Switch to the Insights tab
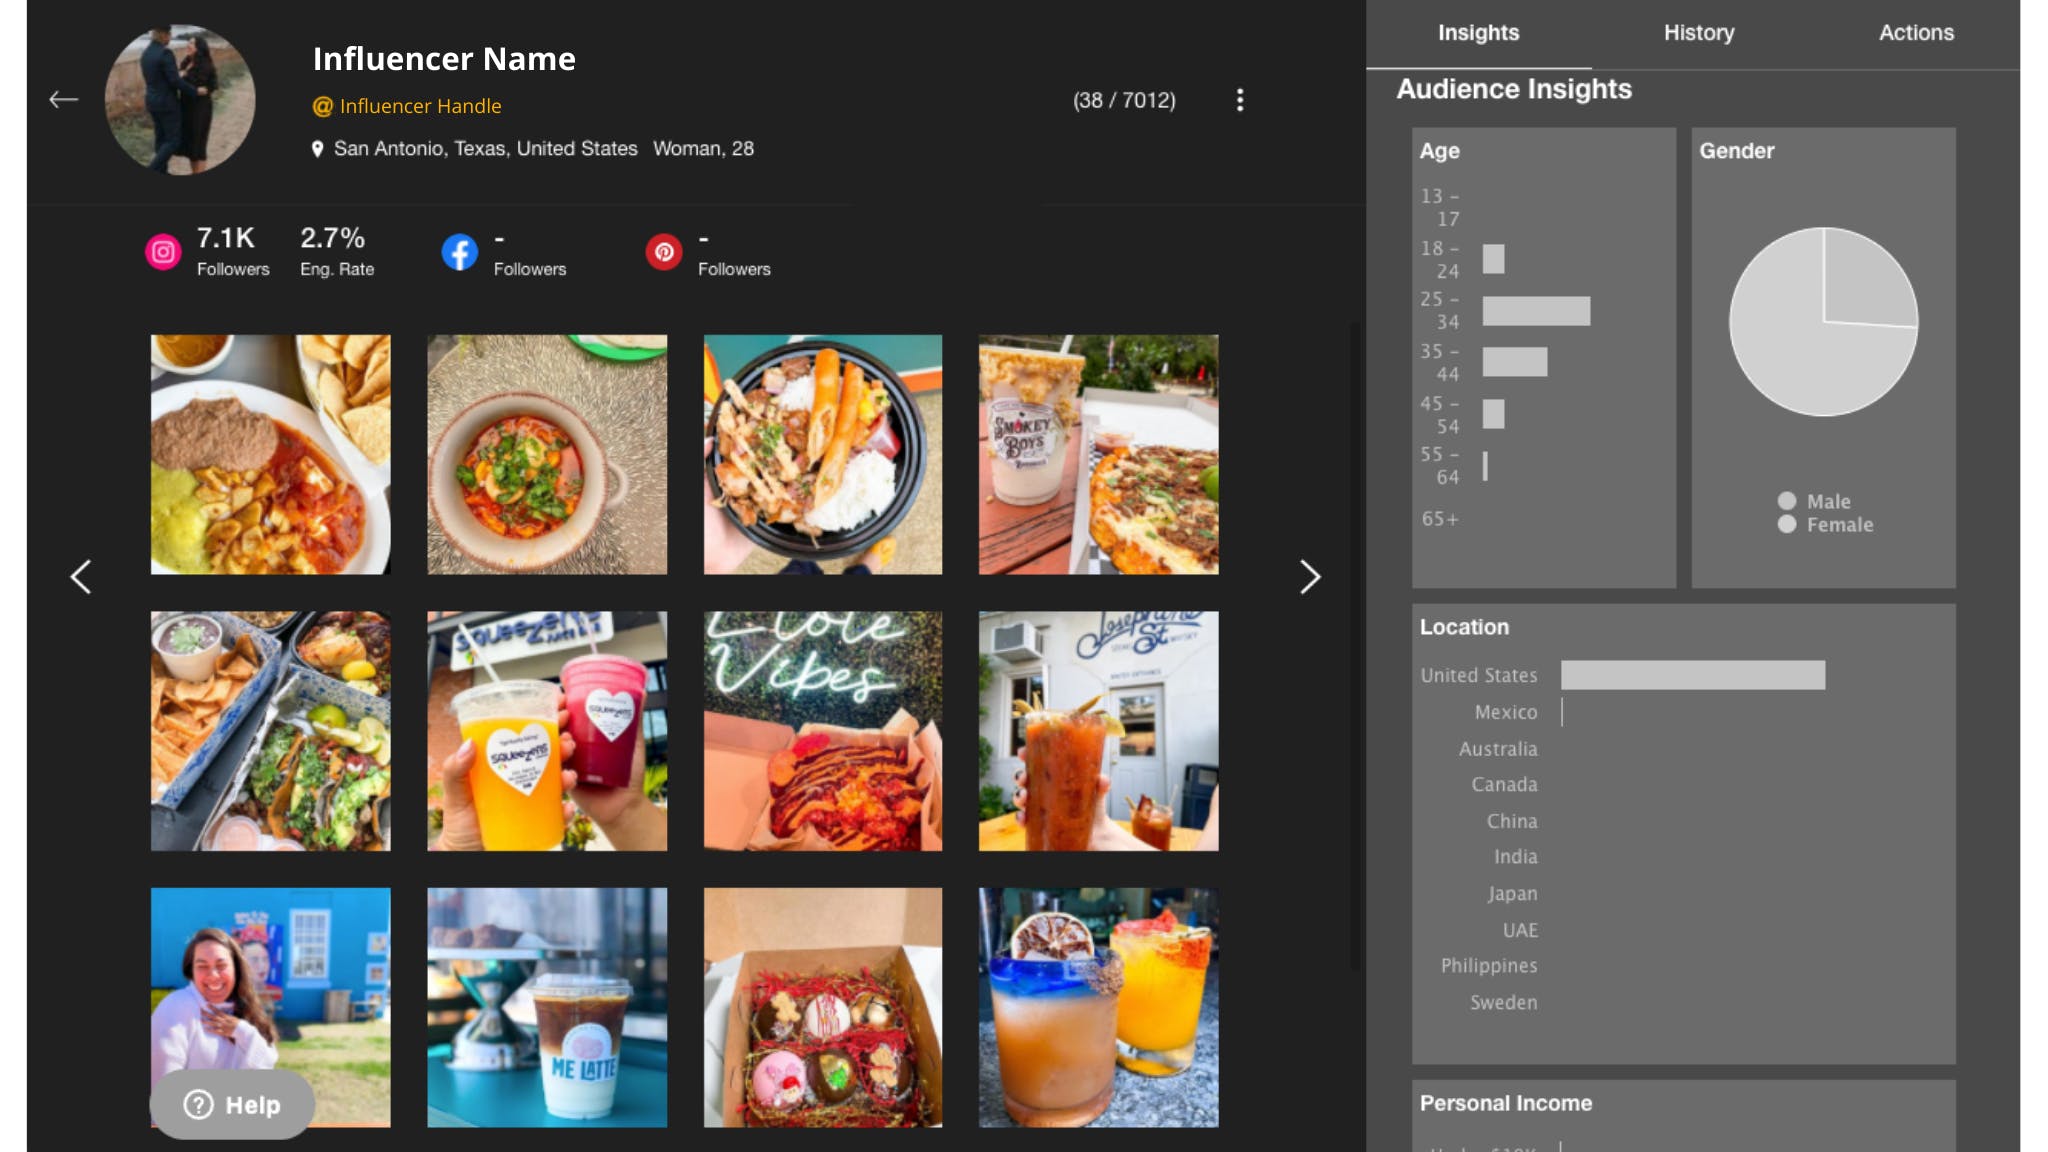2048x1152 pixels. 1478,33
